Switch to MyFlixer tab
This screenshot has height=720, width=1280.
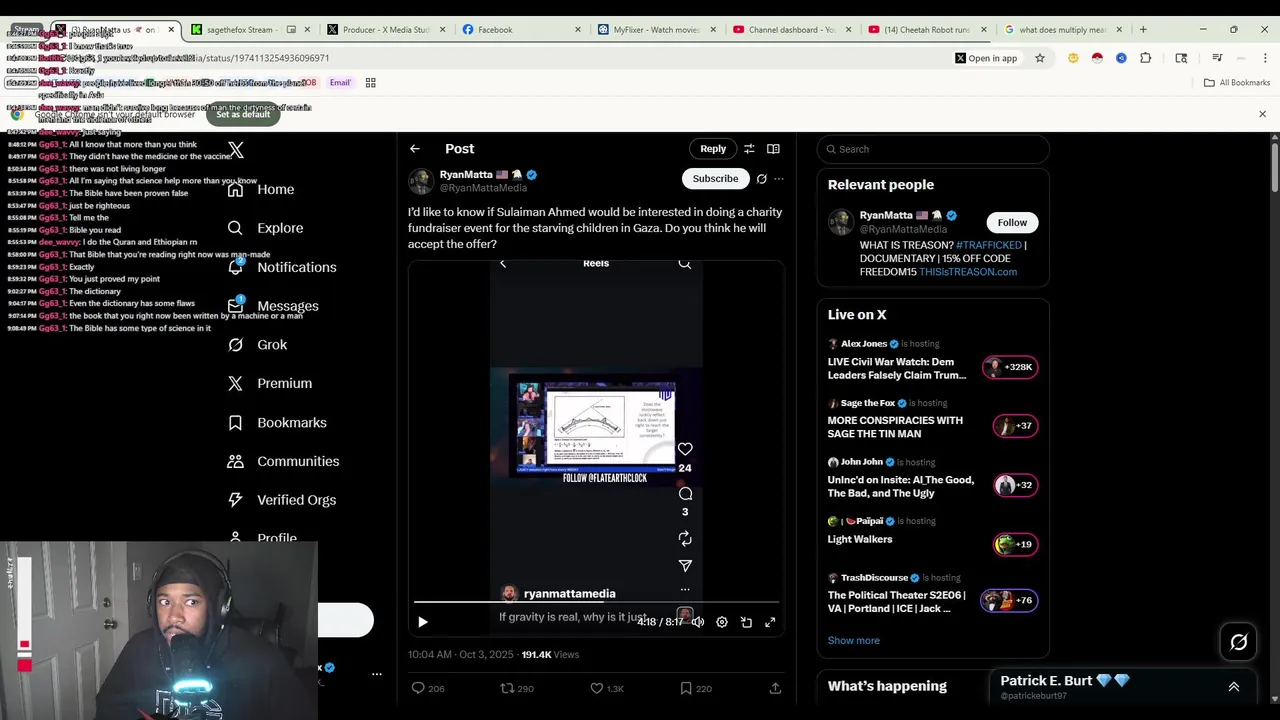[656, 30]
